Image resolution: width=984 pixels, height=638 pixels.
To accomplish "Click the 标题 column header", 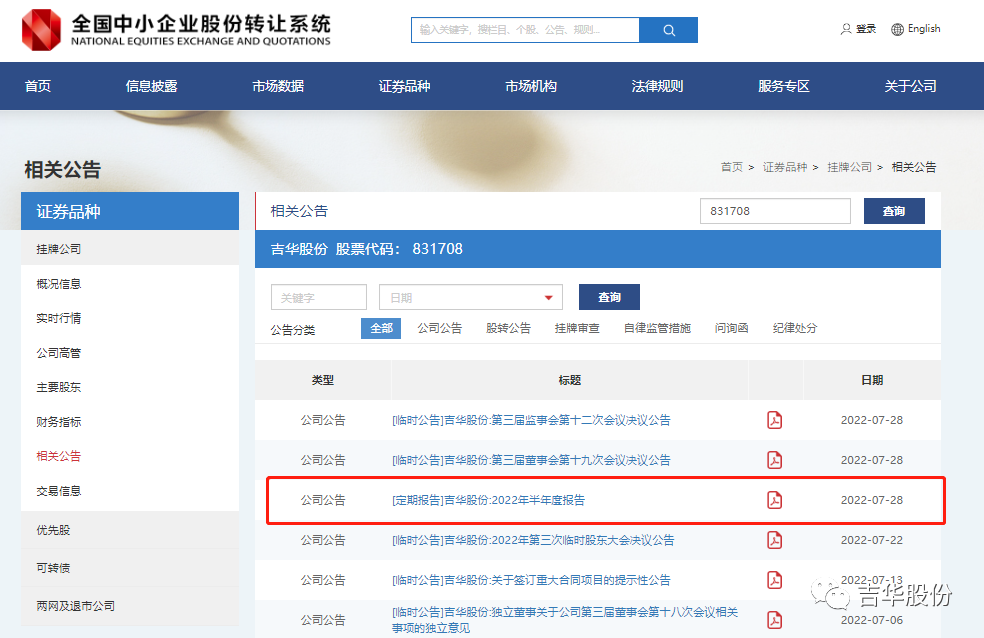I will pyautogui.click(x=570, y=380).
